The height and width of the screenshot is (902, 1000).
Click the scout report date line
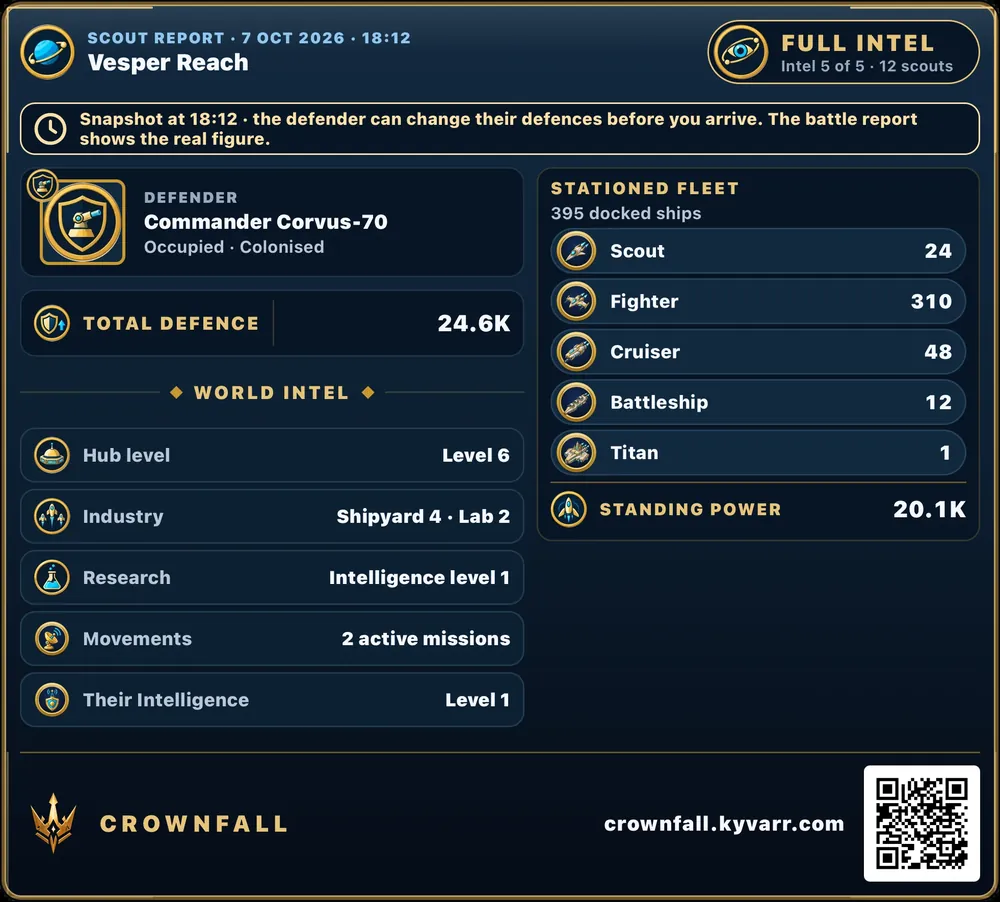[x=249, y=38]
